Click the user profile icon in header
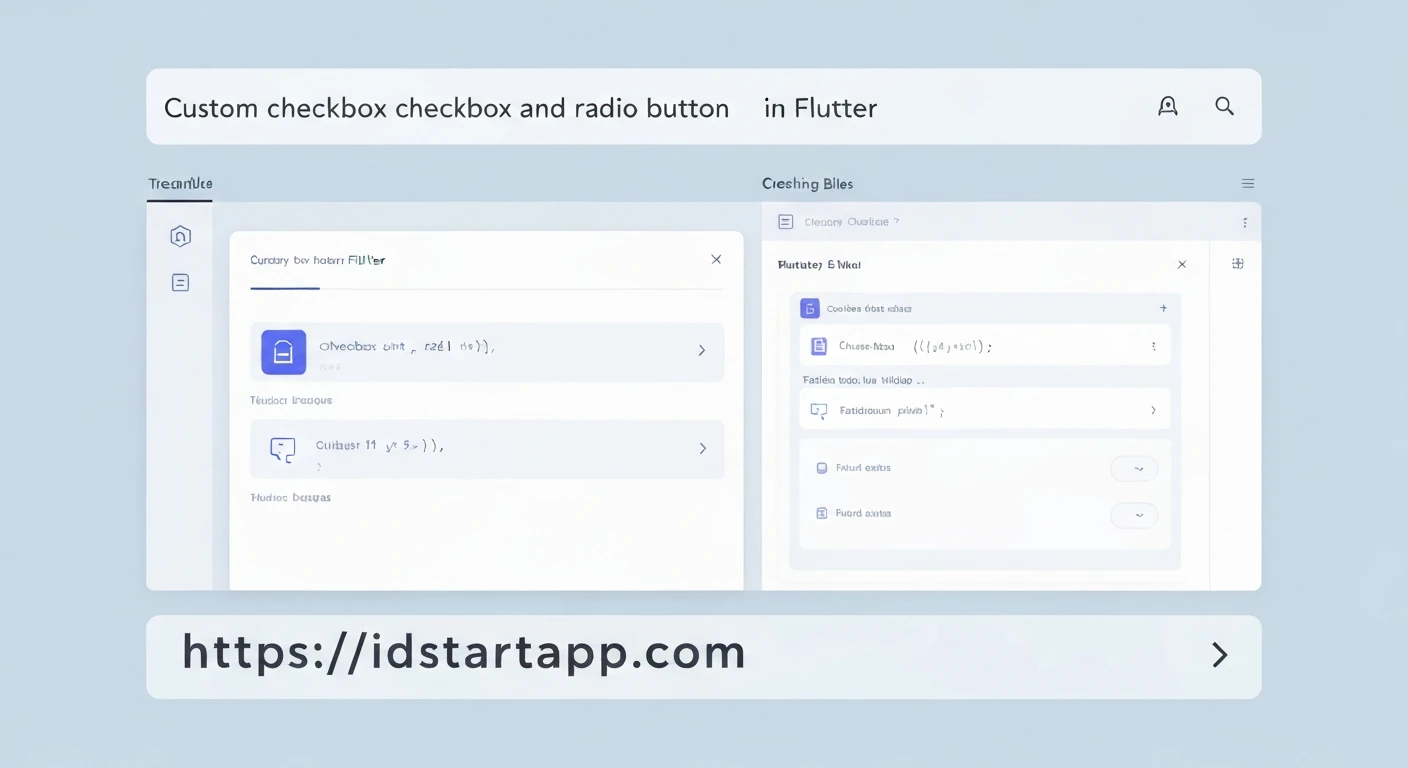This screenshot has width=1408, height=768. [x=1167, y=106]
